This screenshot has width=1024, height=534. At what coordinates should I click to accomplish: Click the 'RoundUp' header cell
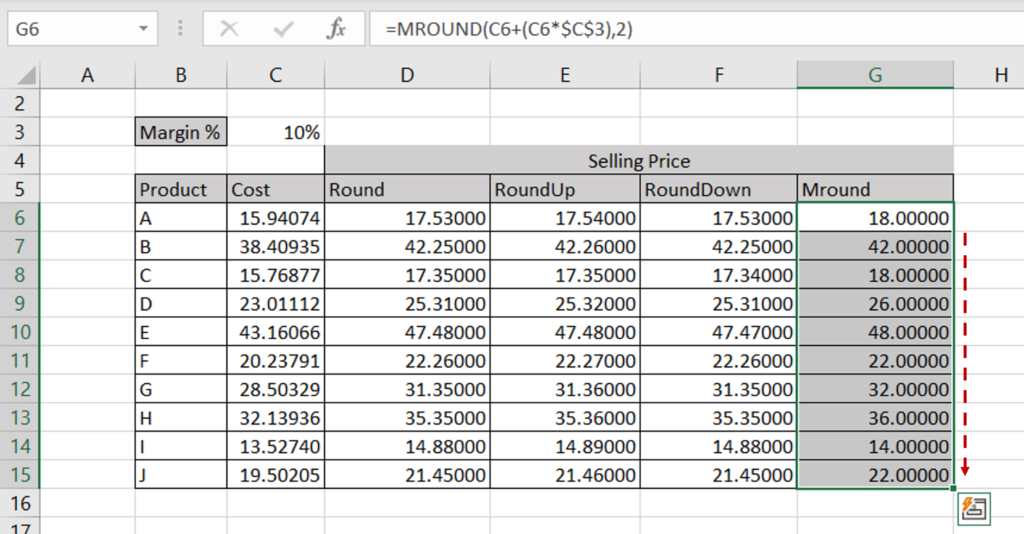[565, 189]
